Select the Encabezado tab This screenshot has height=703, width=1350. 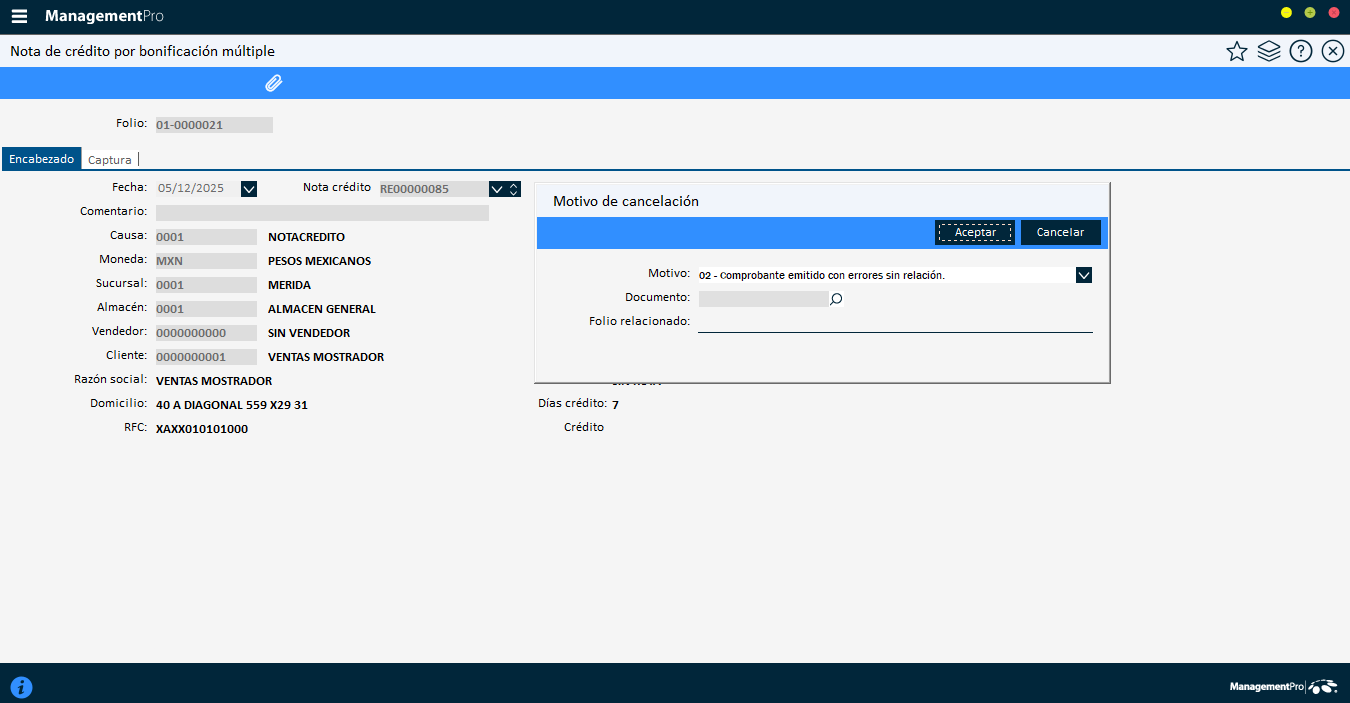click(41, 159)
